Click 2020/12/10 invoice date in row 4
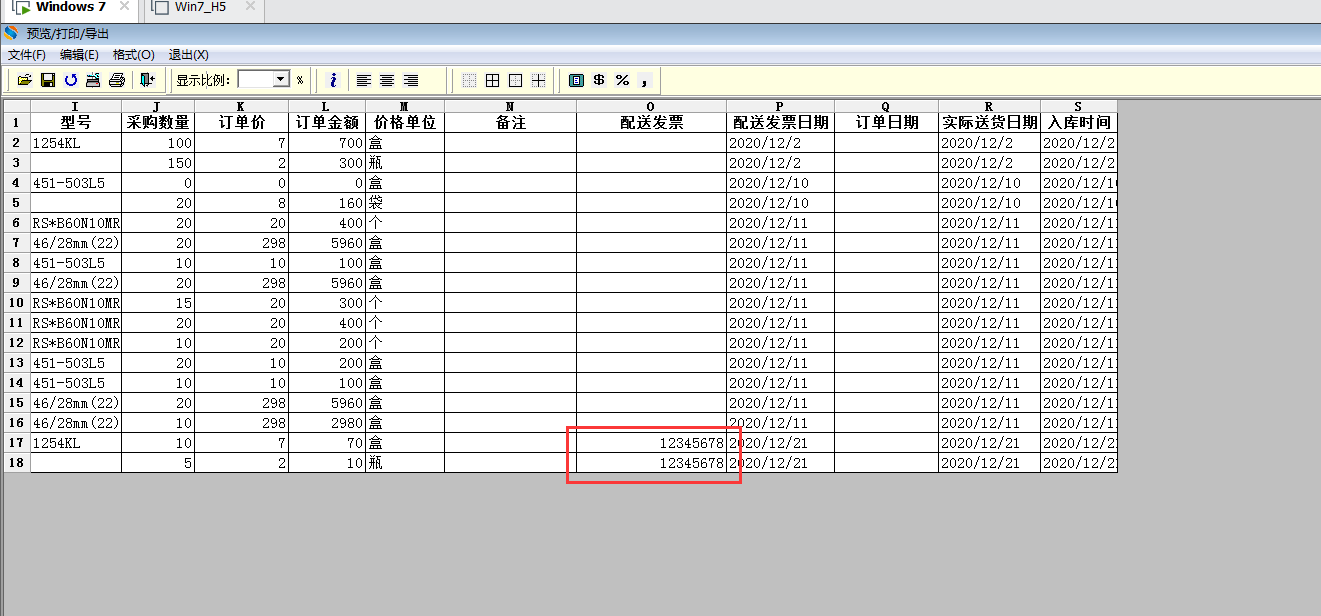The height and width of the screenshot is (616, 1321). 780,183
